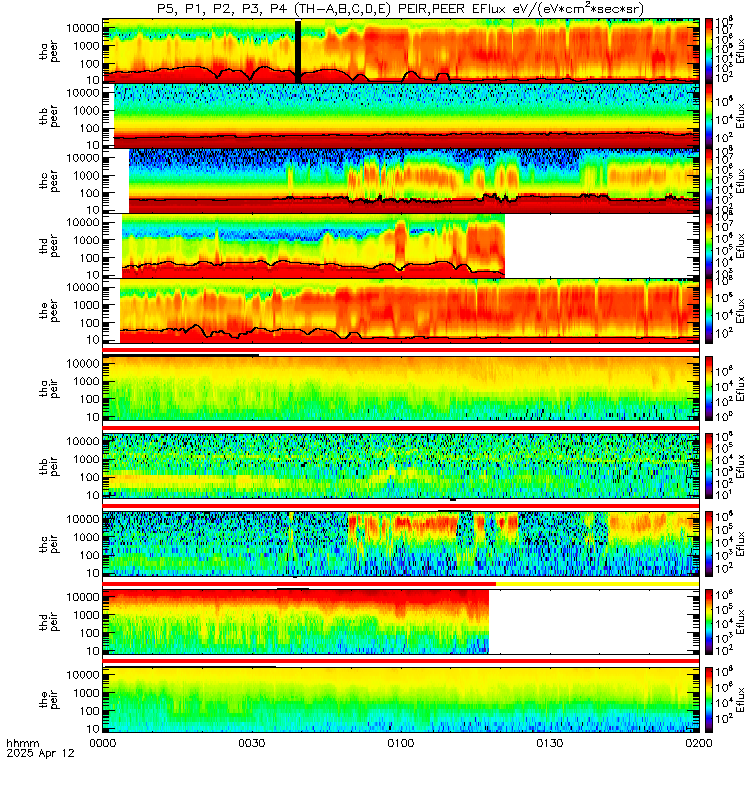Click the thb peer electron spectrogram panel

[x=401, y=116]
